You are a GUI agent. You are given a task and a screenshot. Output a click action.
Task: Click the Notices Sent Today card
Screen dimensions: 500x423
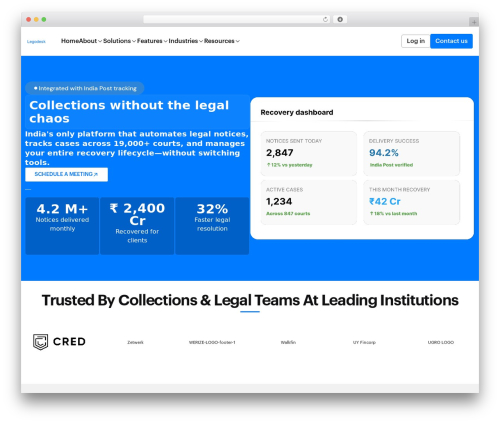(309, 153)
